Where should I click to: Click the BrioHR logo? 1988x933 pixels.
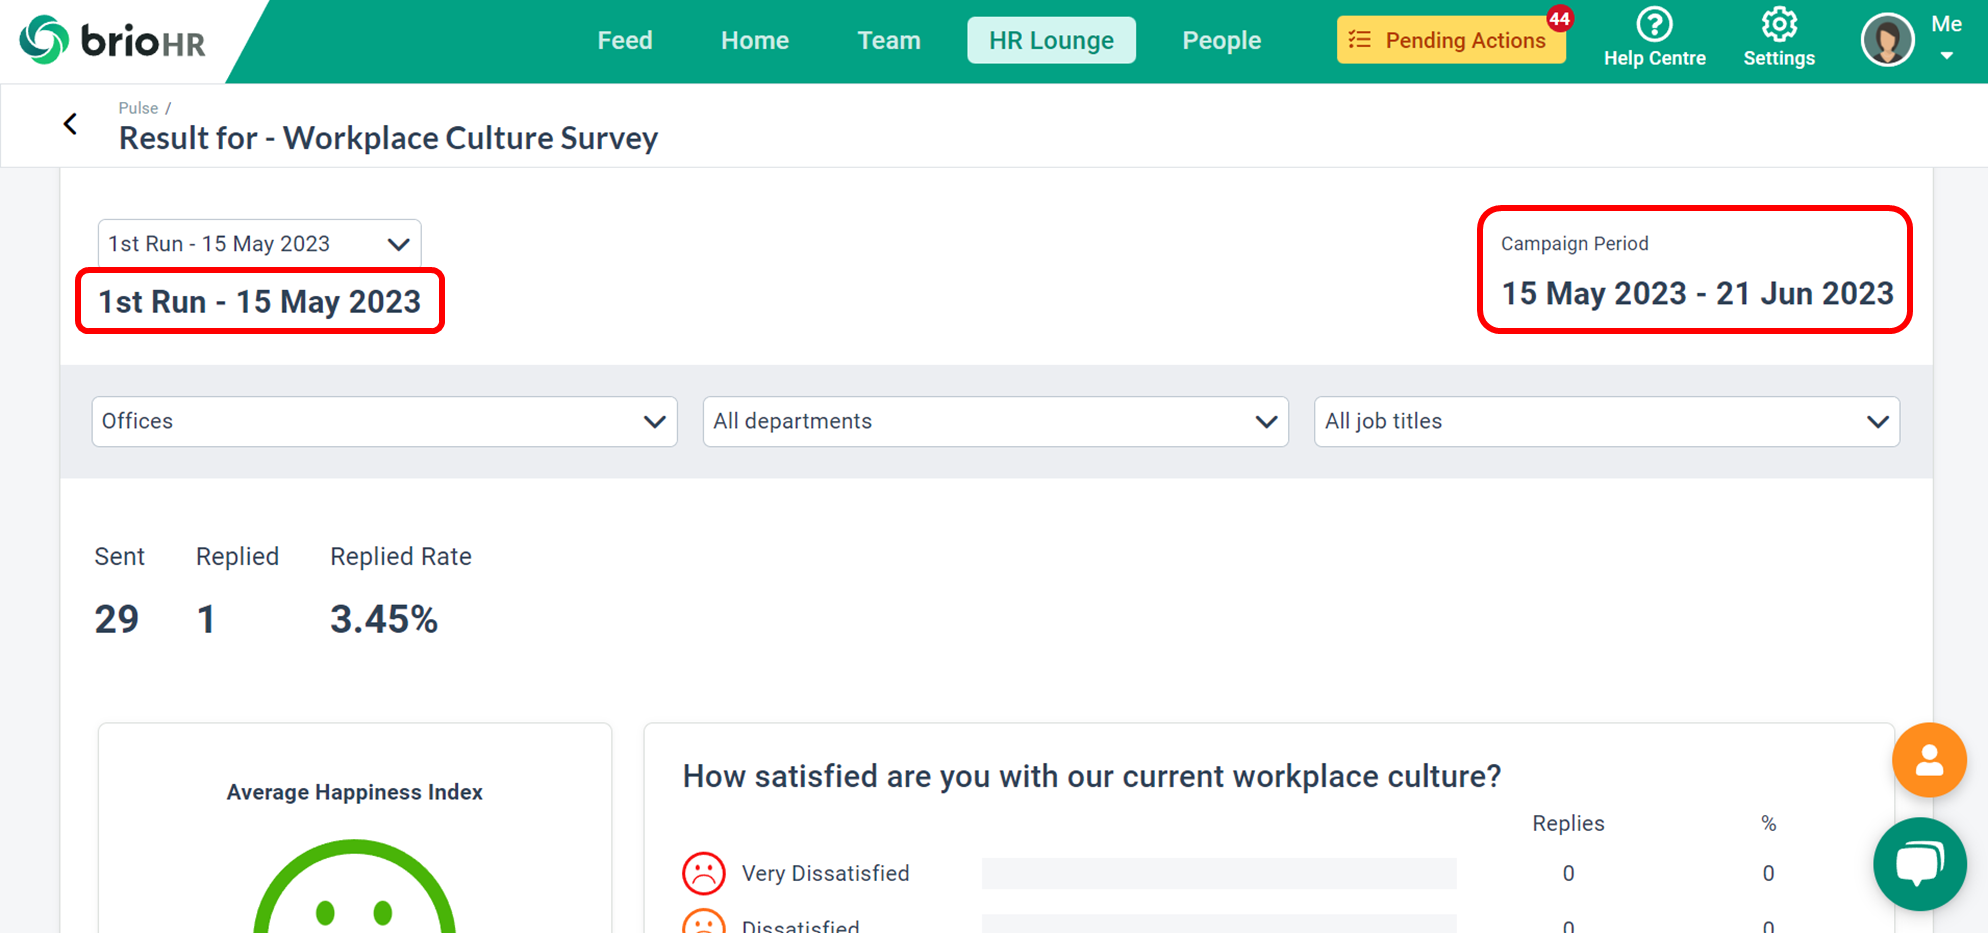click(112, 40)
